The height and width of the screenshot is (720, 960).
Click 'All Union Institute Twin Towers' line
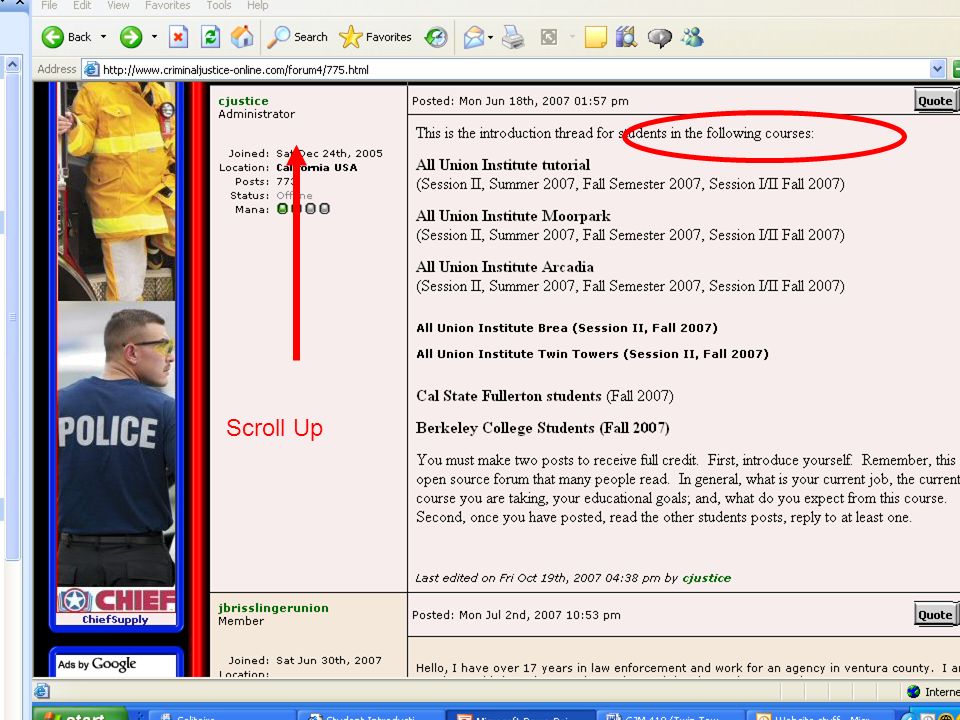click(x=592, y=354)
